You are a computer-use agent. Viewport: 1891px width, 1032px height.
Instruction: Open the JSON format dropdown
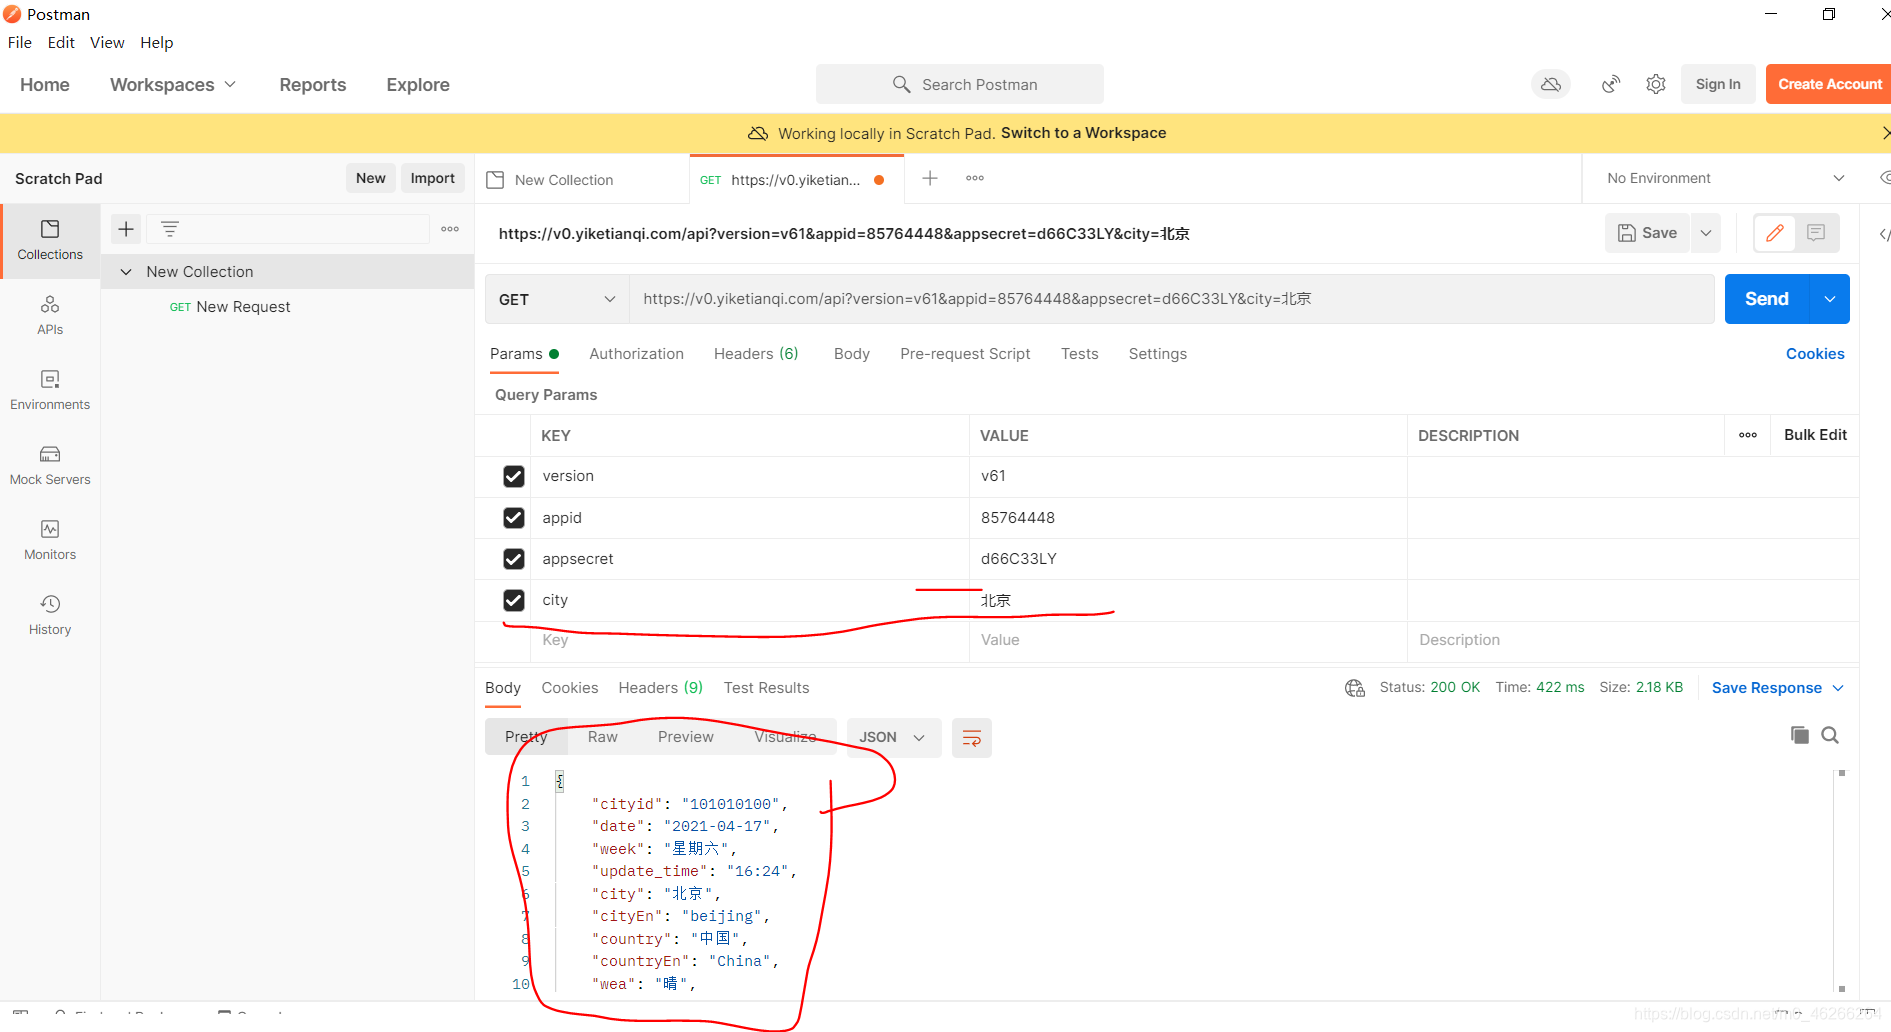click(893, 738)
